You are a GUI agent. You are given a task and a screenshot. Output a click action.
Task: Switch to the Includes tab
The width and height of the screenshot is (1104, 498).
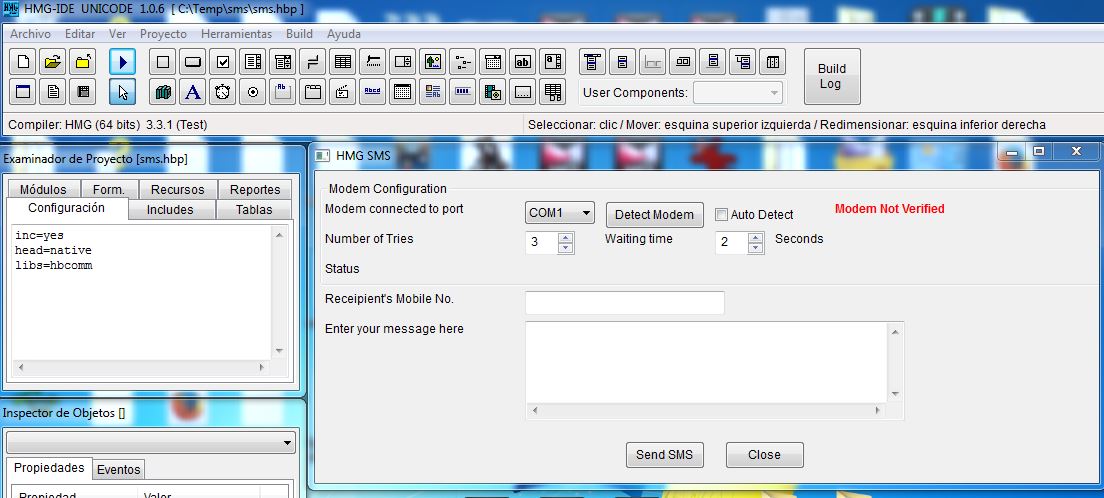(170, 210)
